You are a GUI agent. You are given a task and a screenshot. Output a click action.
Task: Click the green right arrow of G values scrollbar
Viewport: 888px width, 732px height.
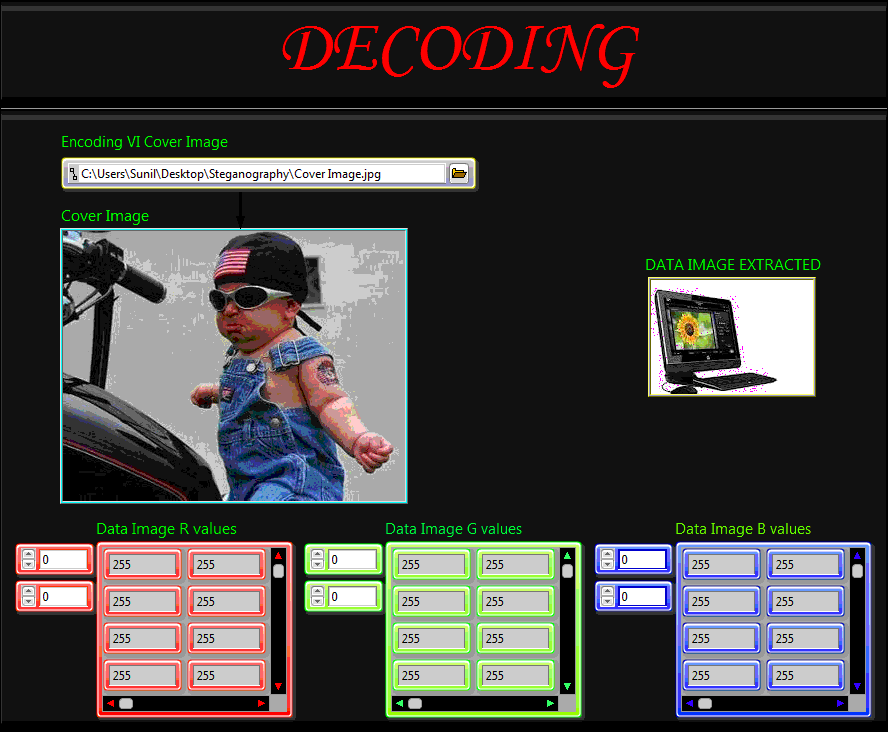(550, 704)
